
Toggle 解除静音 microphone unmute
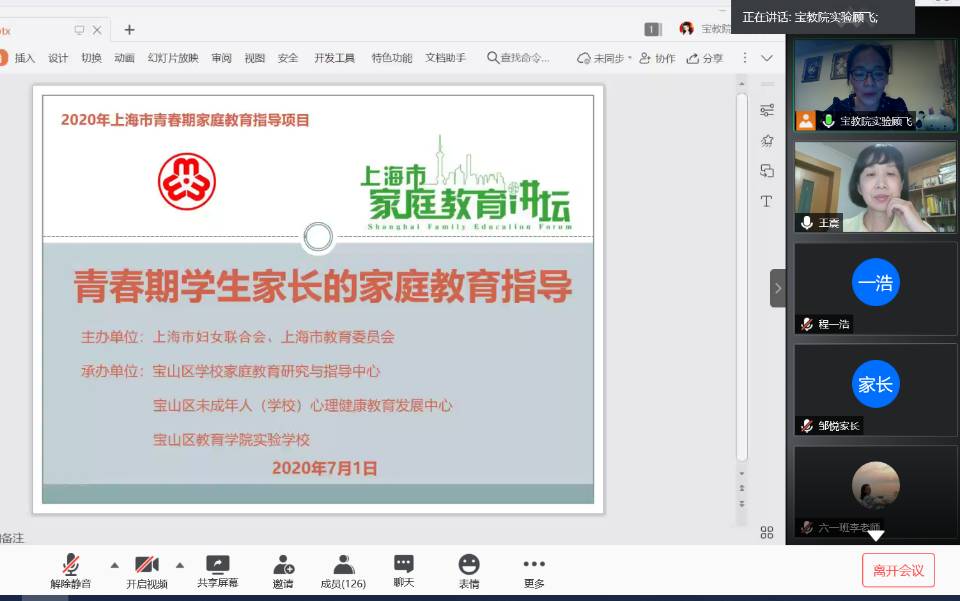tap(70, 565)
